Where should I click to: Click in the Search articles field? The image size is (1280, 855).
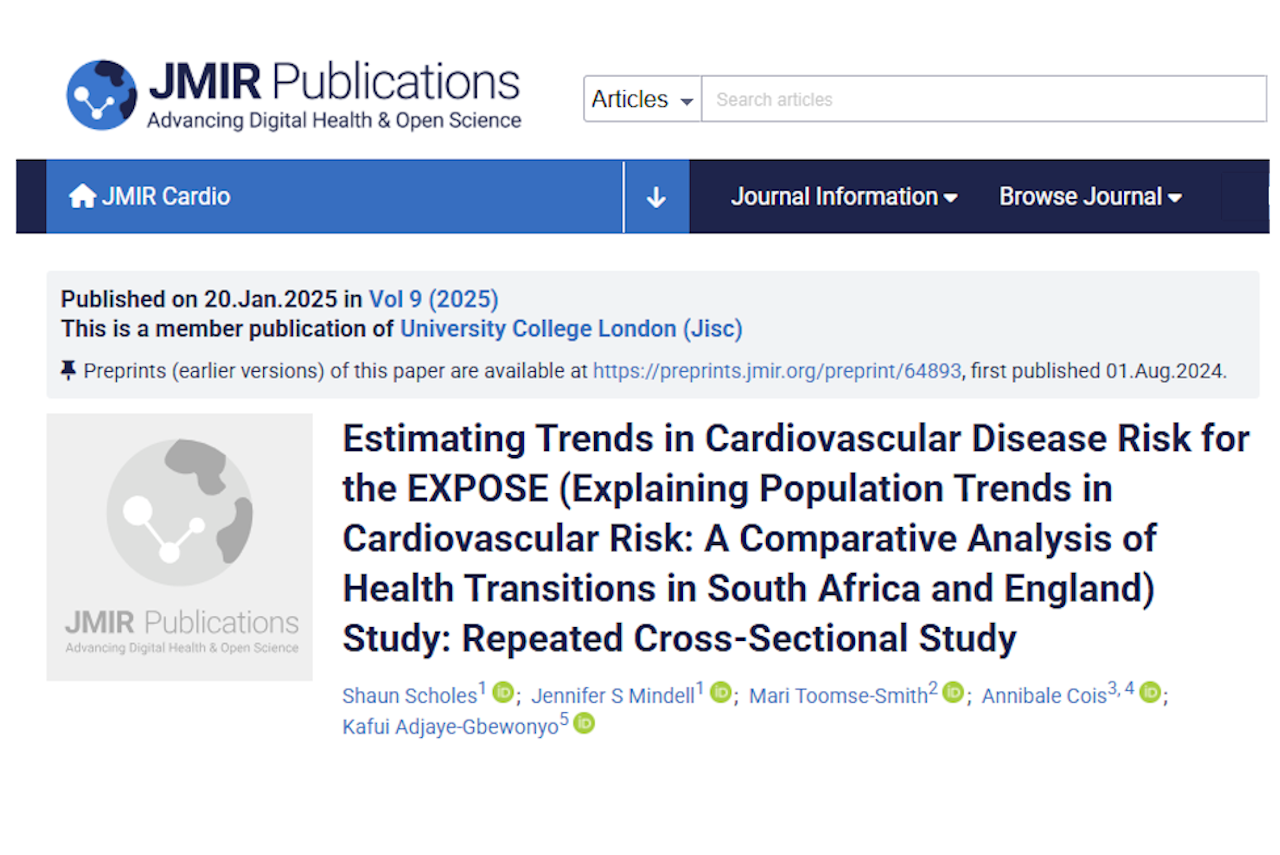983,100
